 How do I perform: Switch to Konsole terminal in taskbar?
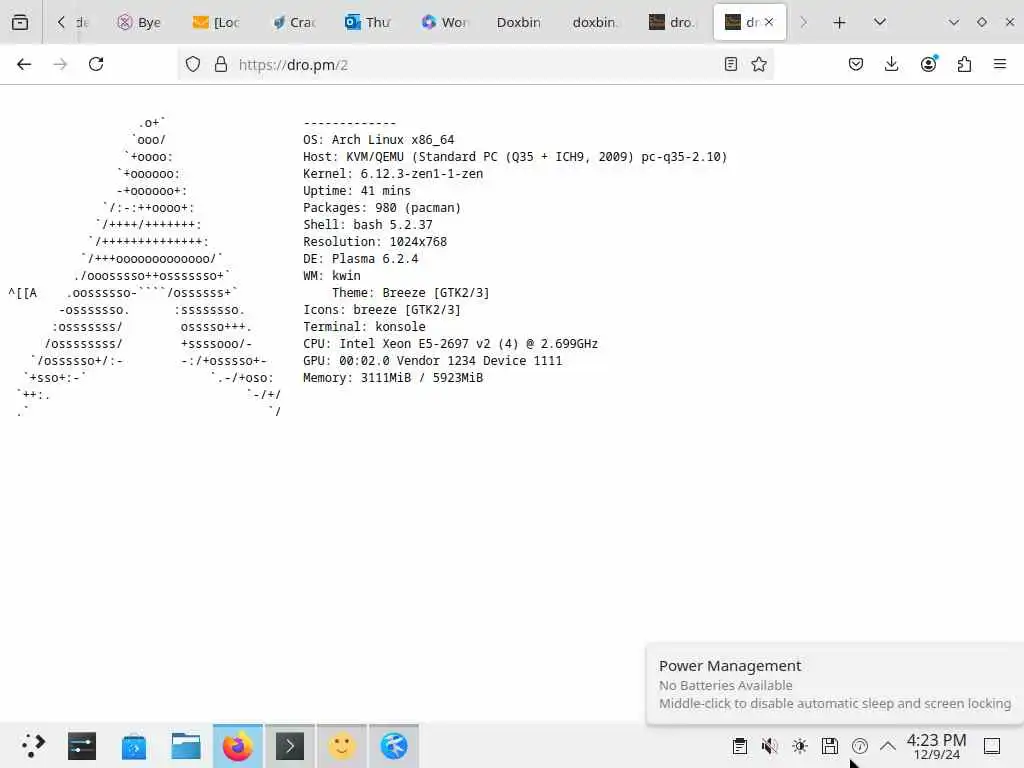(x=290, y=746)
